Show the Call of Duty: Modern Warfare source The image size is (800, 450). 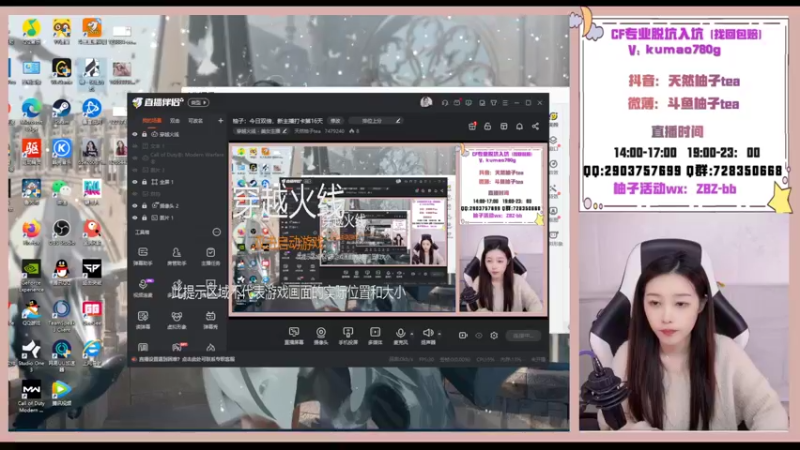coord(135,158)
